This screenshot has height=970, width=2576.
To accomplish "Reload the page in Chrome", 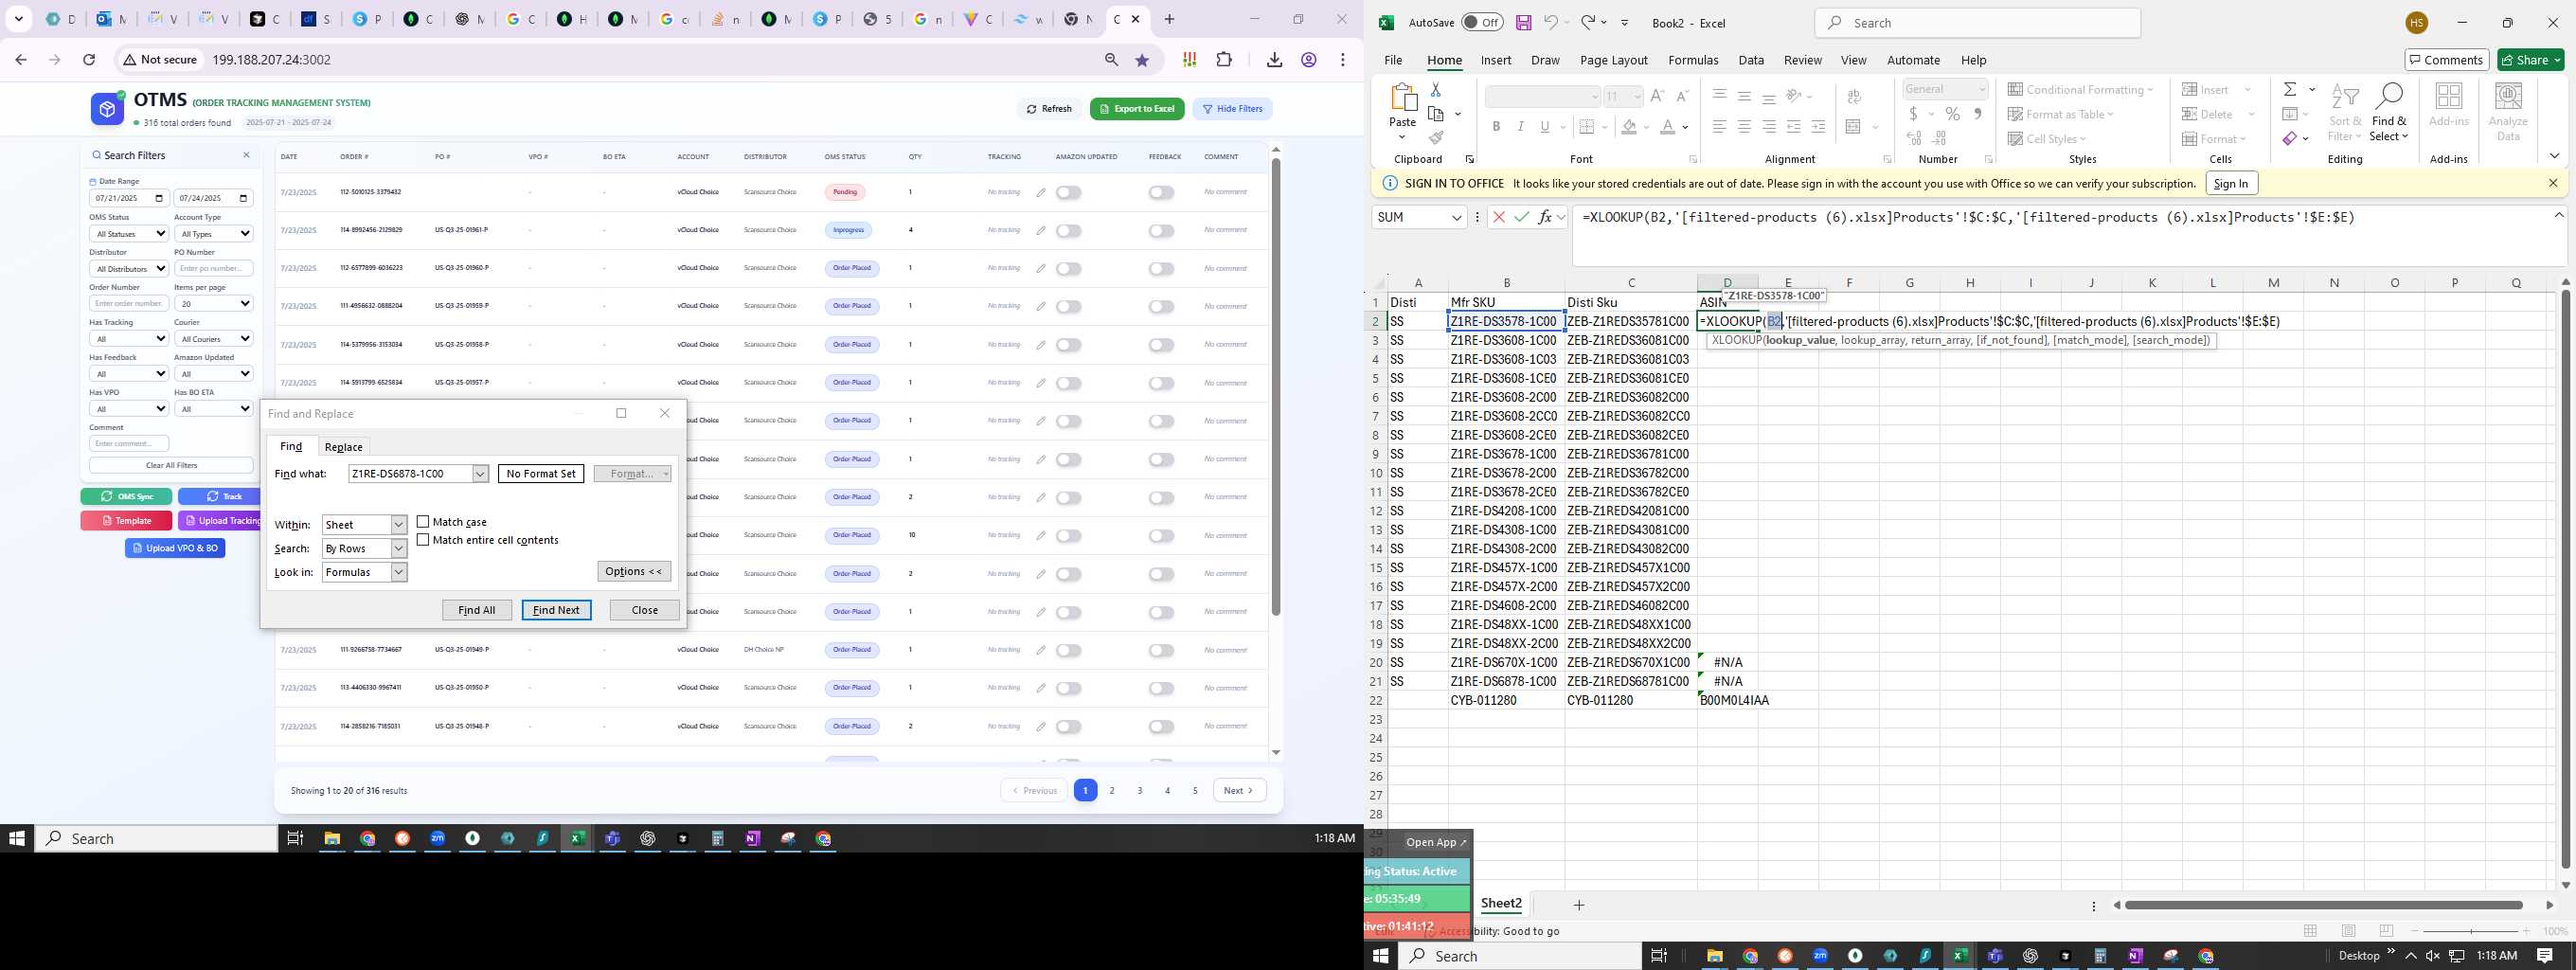I will pos(89,60).
